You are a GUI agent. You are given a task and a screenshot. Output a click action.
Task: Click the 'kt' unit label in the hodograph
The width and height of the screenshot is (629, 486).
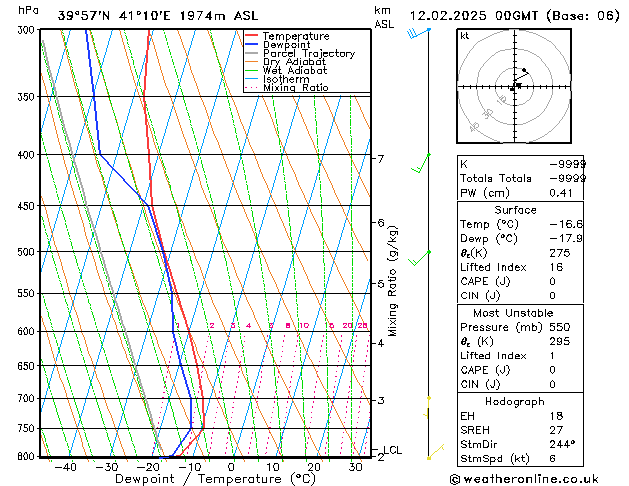pyautogui.click(x=465, y=36)
